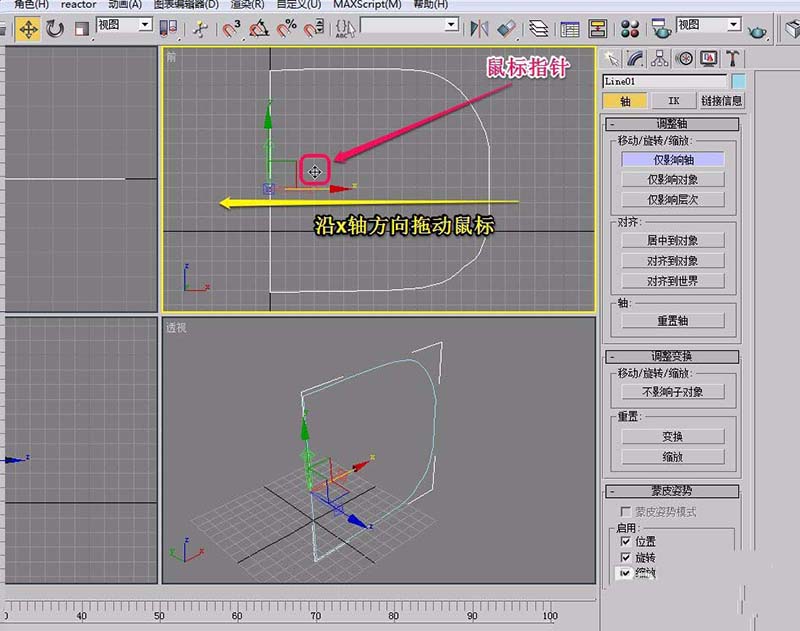Open the Curve Editor icon

(x=569, y=29)
